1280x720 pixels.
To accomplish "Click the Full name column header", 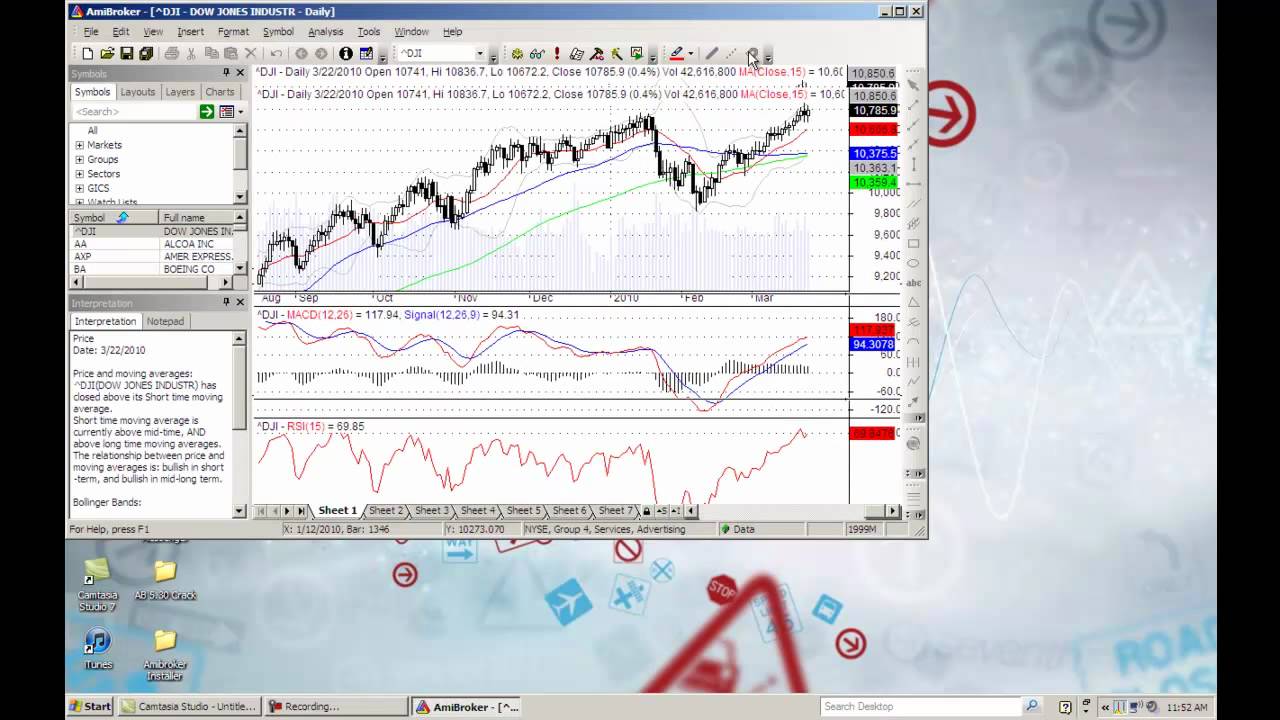I will [x=196, y=217].
